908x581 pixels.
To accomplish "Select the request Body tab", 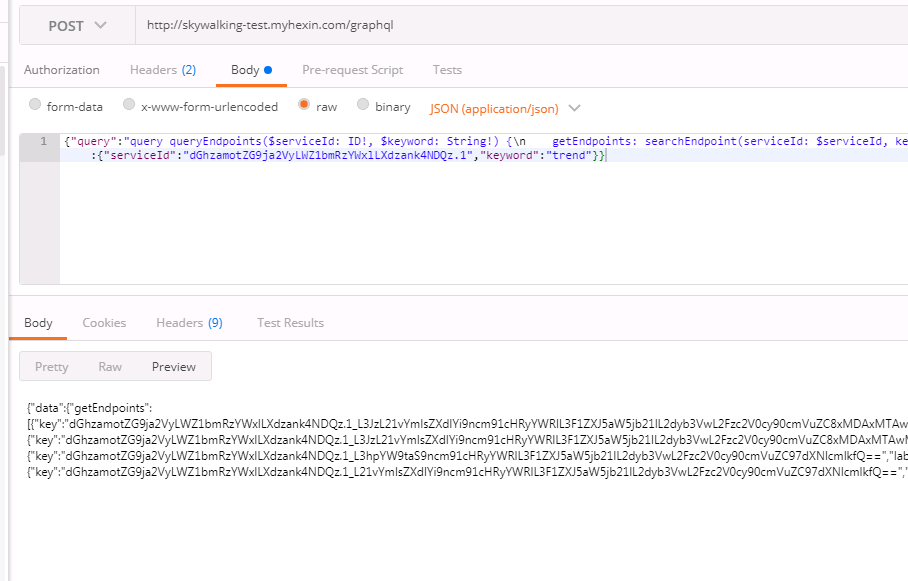I will coord(251,70).
